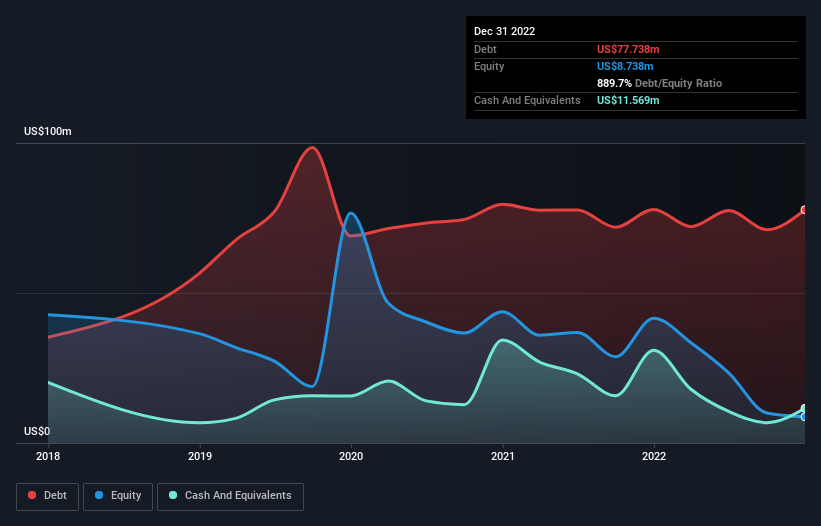Toggle Cash And Equivalents legend button
Screen dimensions: 821x526
(x=230, y=496)
